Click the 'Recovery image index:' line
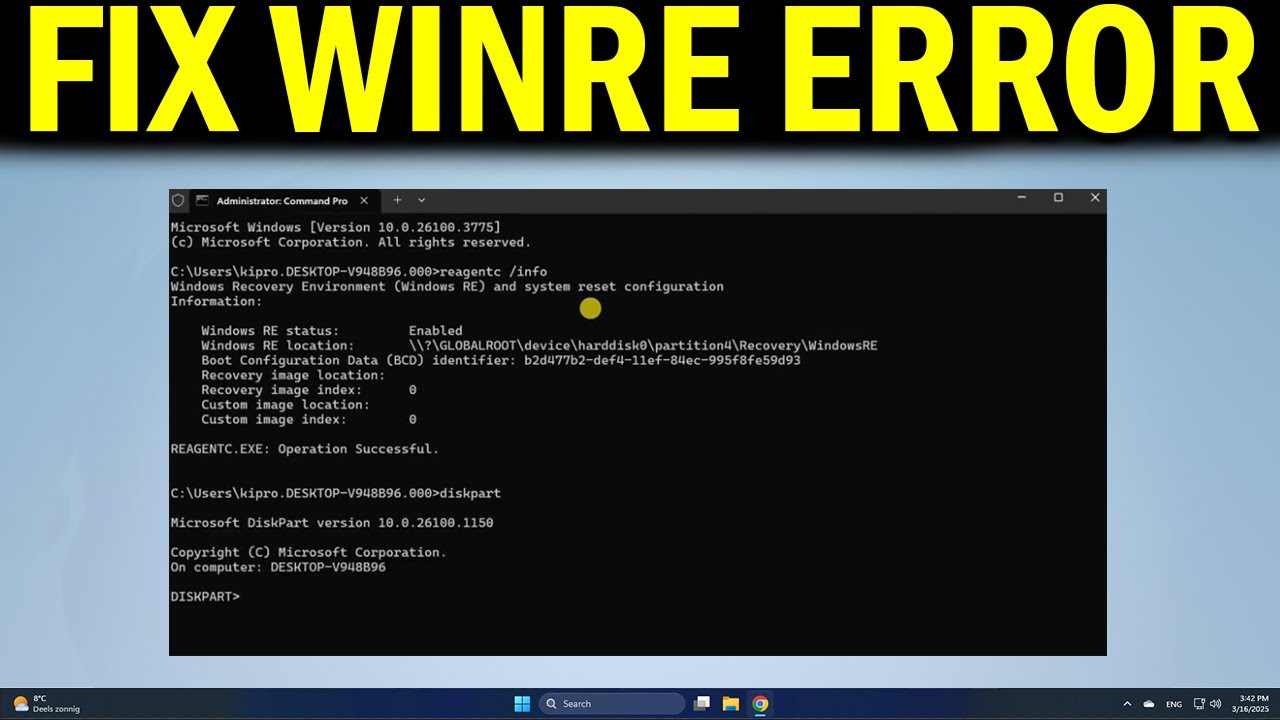Screen dimensions: 1280x720 pyautogui.click(x=309, y=390)
